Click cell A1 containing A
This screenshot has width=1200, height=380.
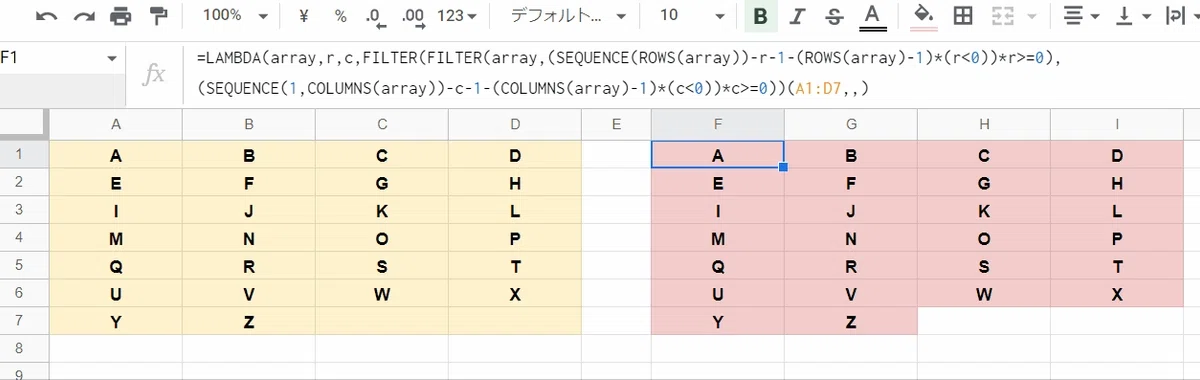tap(116, 155)
